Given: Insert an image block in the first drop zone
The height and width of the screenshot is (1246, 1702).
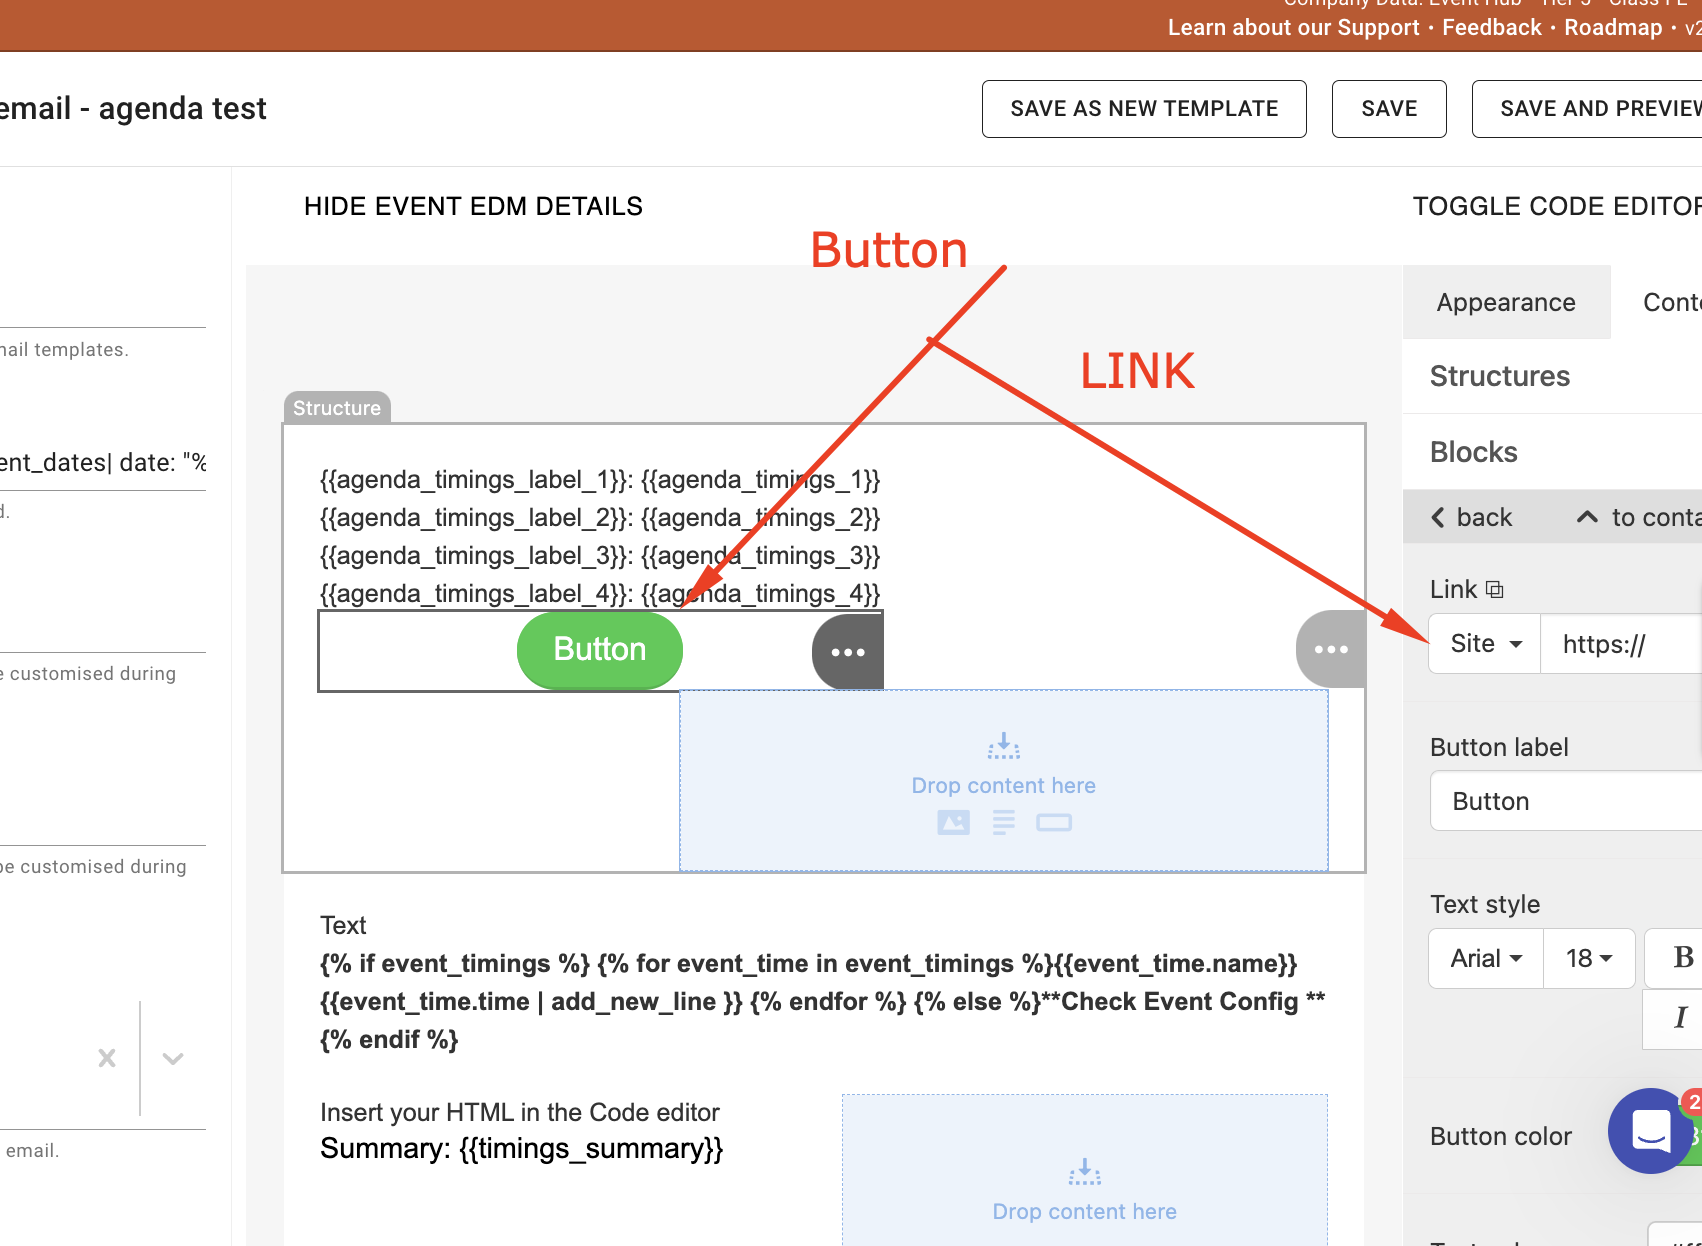Looking at the screenshot, I should (x=953, y=823).
